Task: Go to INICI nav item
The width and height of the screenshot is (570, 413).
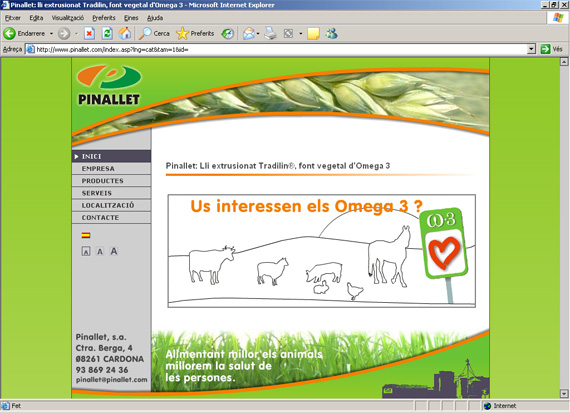Action: pyautogui.click(x=111, y=156)
